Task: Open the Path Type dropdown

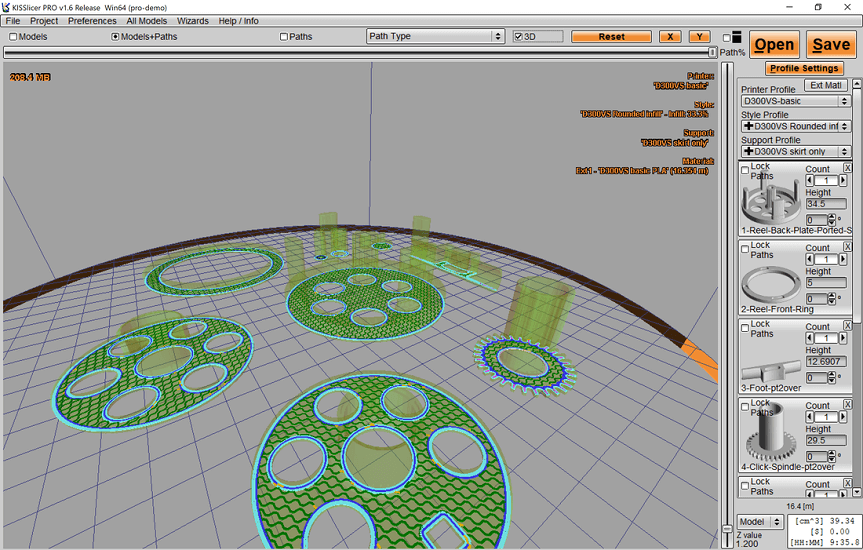Action: click(435, 36)
